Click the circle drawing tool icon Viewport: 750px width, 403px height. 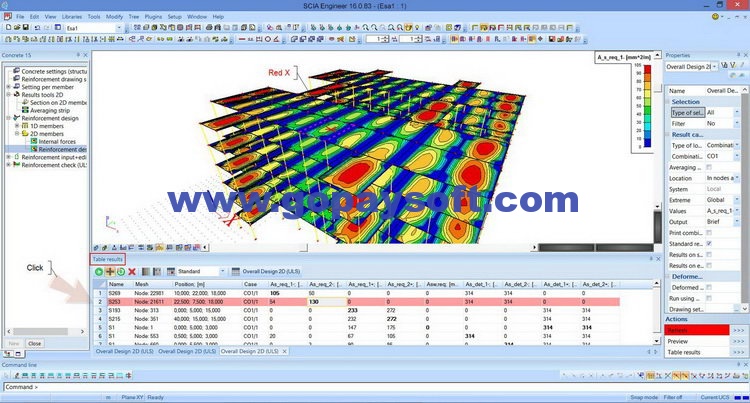click(268, 39)
